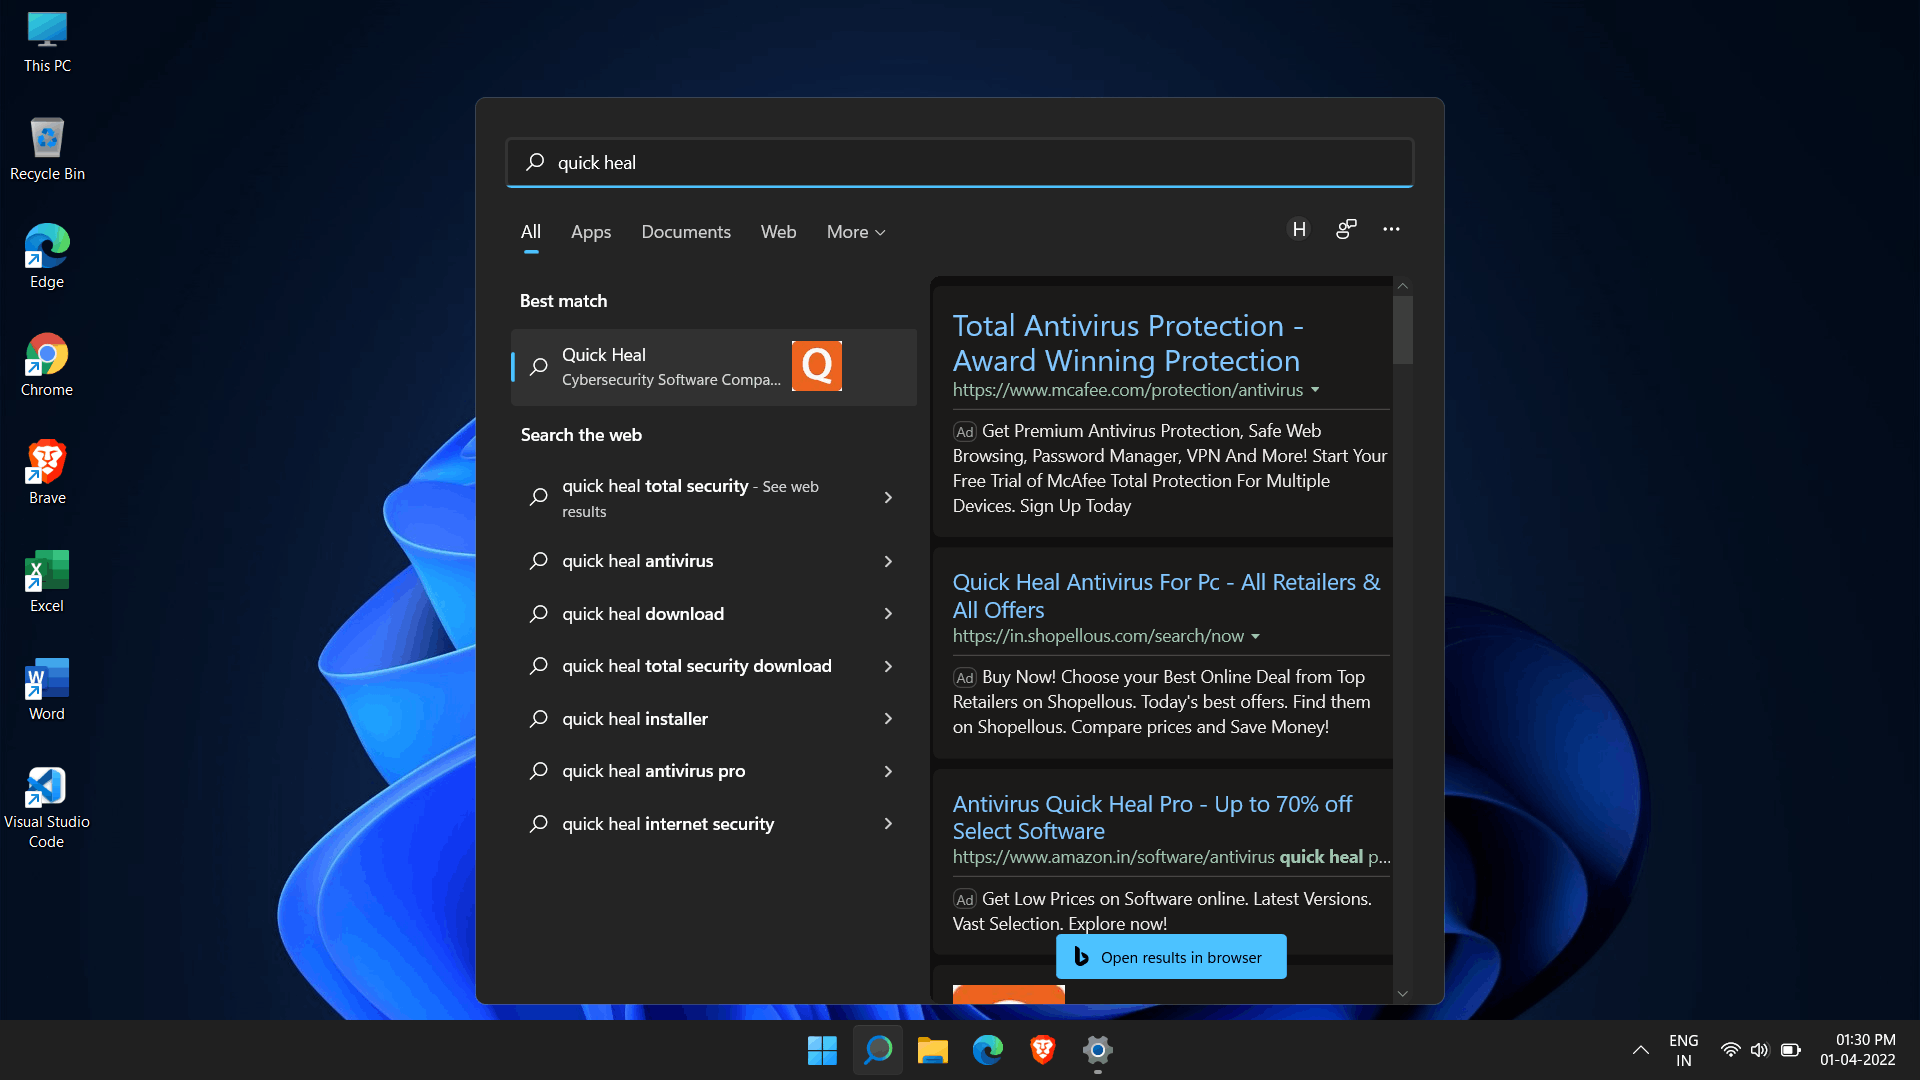Switch to the All tab
Screen dimensions: 1920x1080
pyautogui.click(x=531, y=232)
